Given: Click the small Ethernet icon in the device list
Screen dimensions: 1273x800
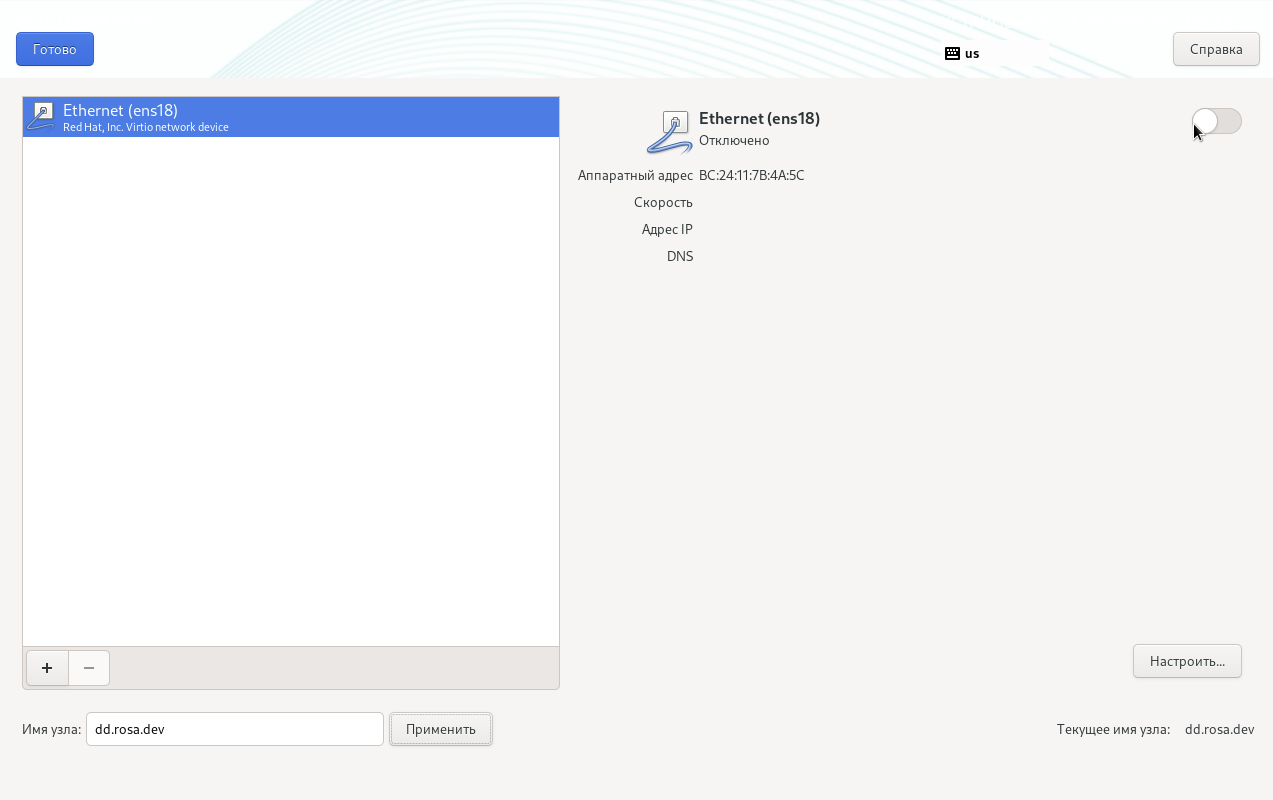Looking at the screenshot, I should 41,116.
